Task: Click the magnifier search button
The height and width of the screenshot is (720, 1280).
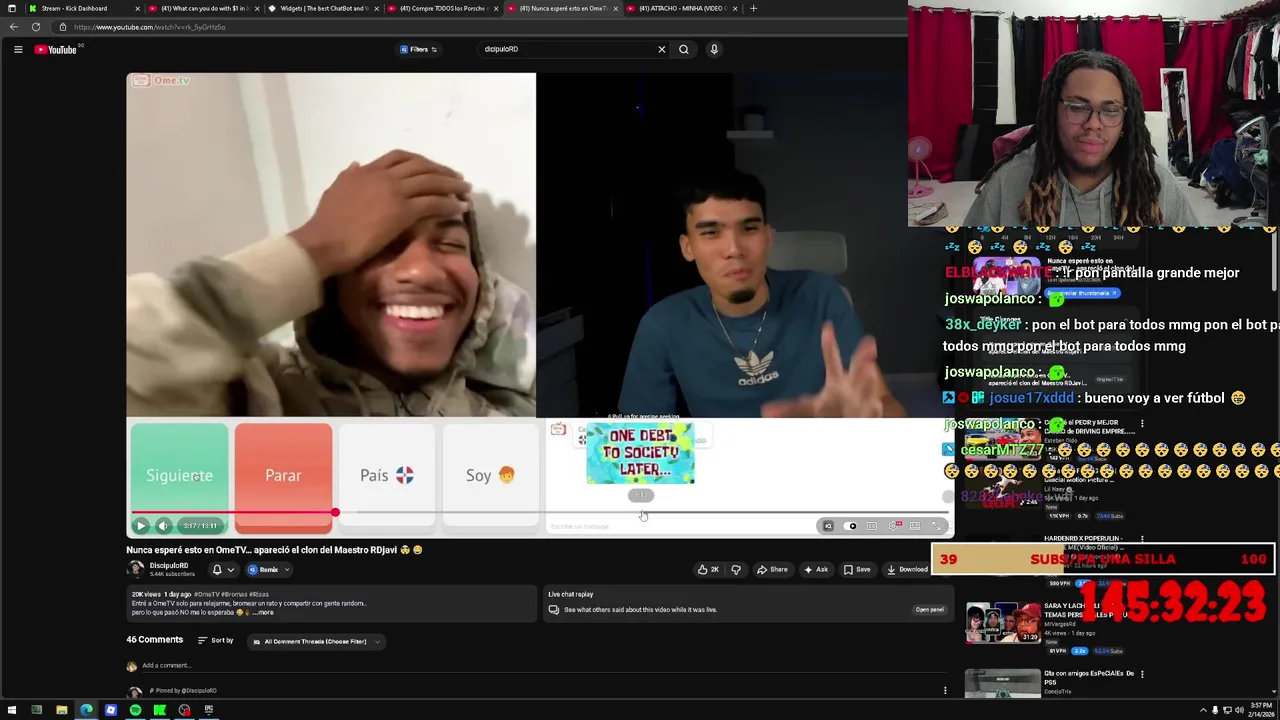Action: point(684,49)
